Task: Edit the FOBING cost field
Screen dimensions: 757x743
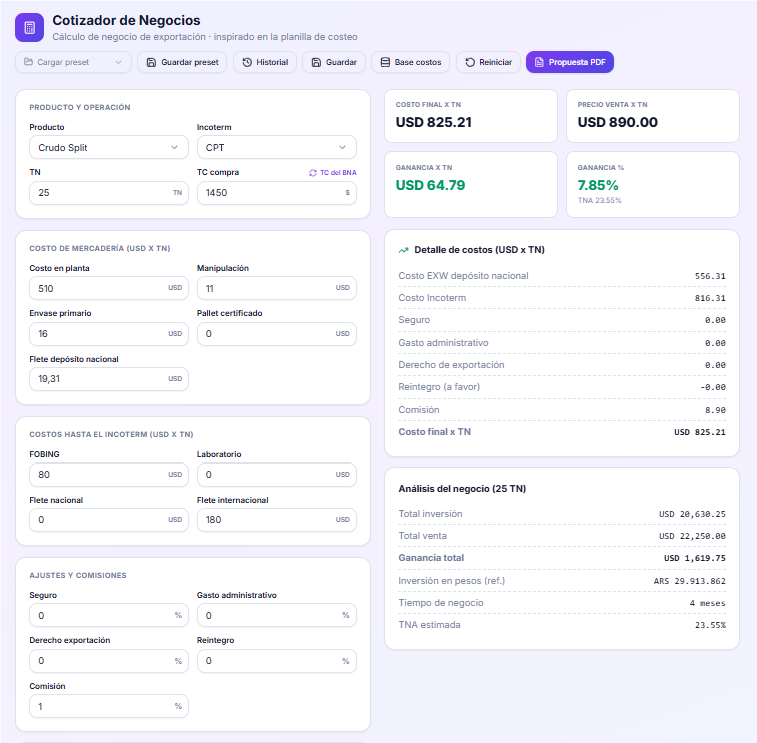Action: tap(109, 475)
